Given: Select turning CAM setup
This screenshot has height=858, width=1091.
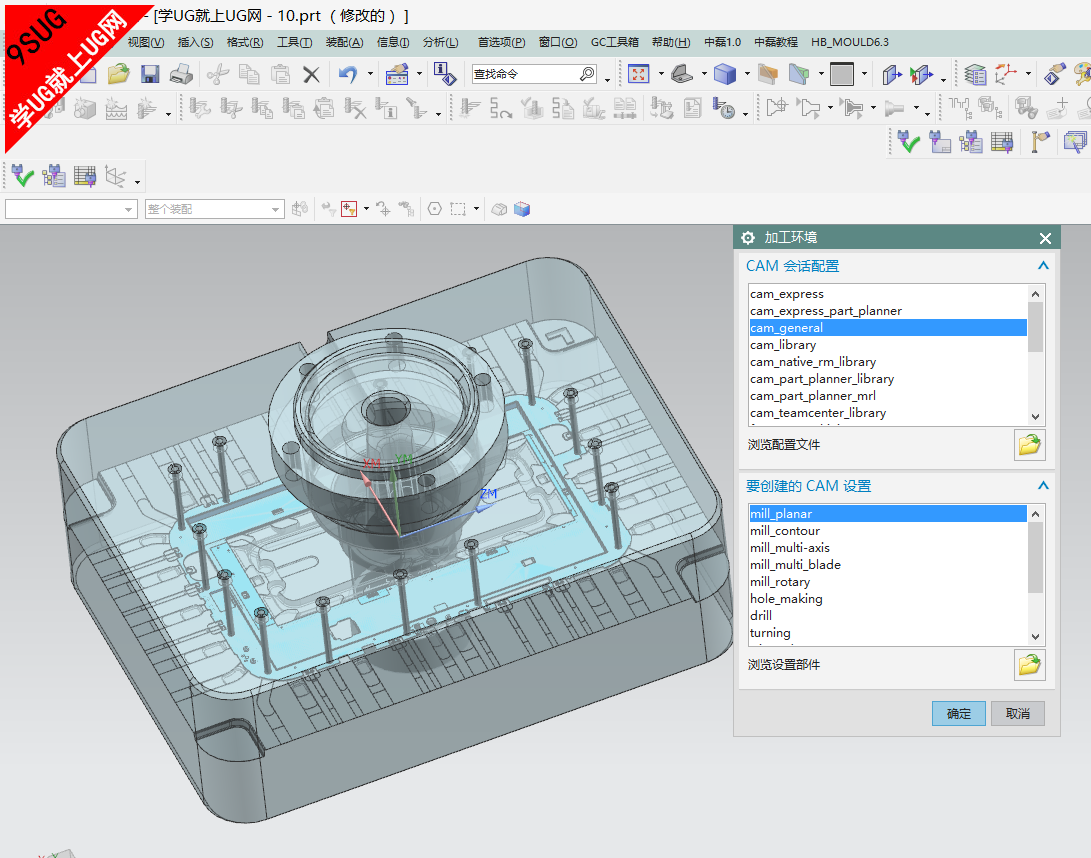Looking at the screenshot, I should (888, 633).
